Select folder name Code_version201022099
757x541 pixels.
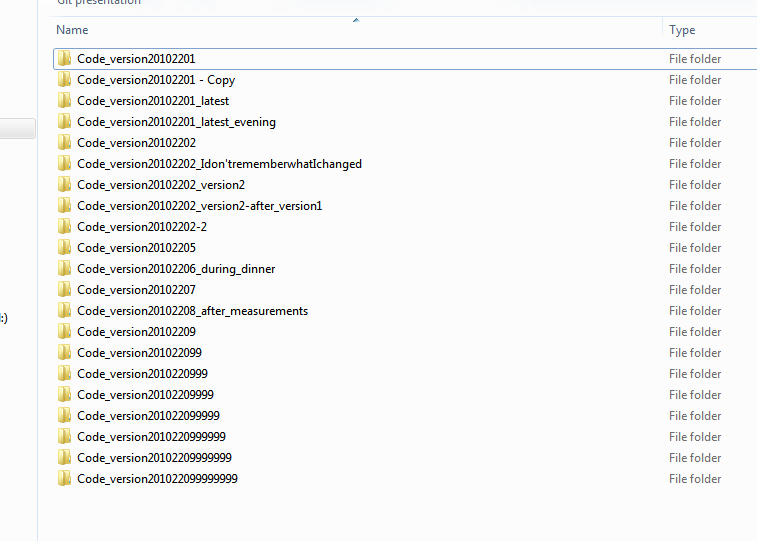click(140, 353)
